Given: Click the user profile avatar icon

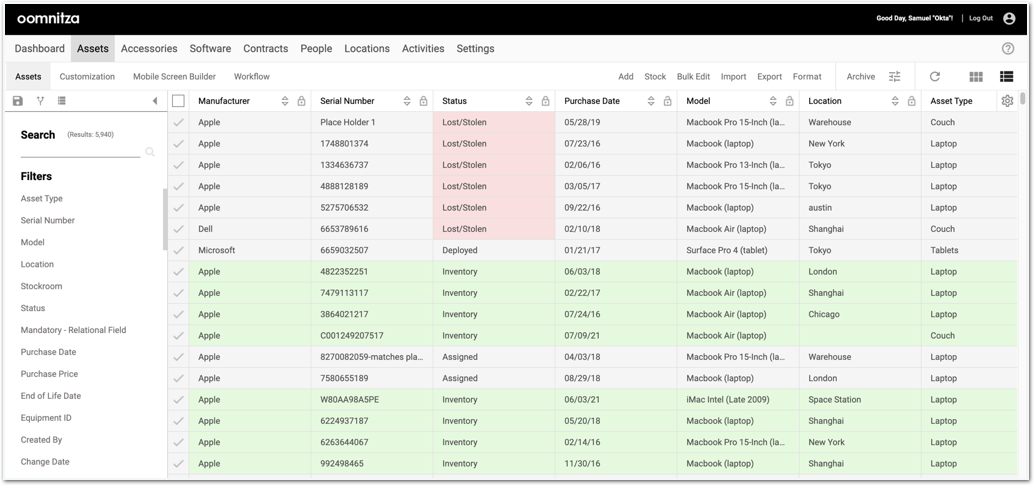Looking at the screenshot, I should pyautogui.click(x=1009, y=18).
